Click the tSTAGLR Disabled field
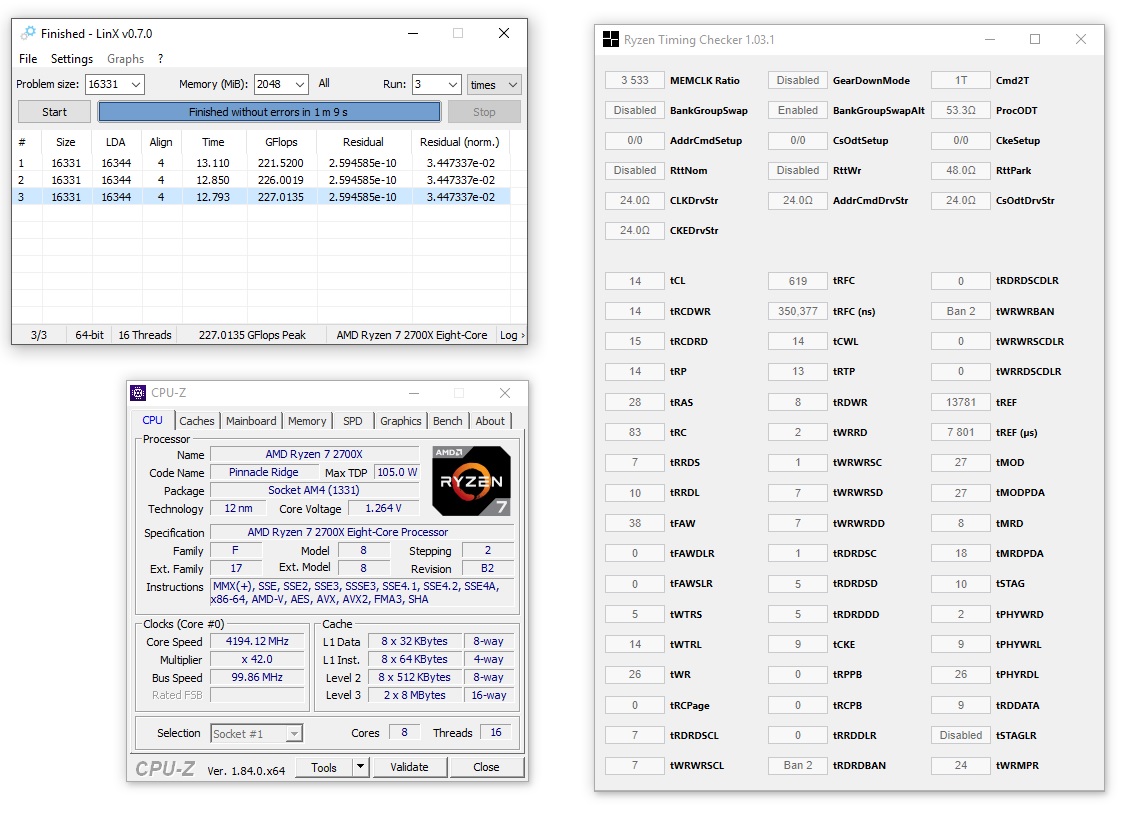Screen dimensions: 1137x813 (x=961, y=735)
